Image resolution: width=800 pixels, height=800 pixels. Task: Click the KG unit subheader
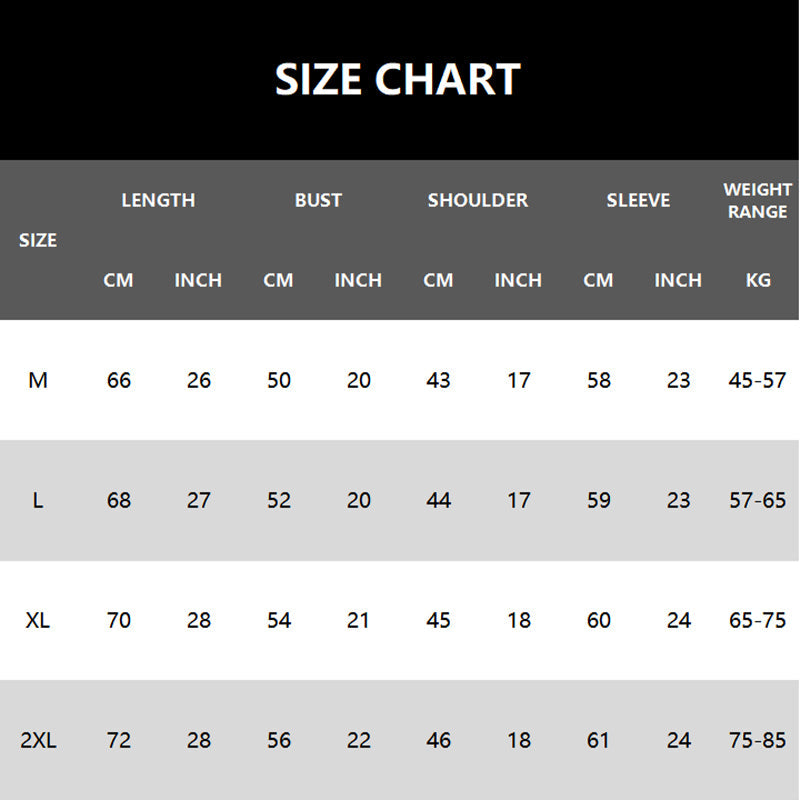point(758,280)
